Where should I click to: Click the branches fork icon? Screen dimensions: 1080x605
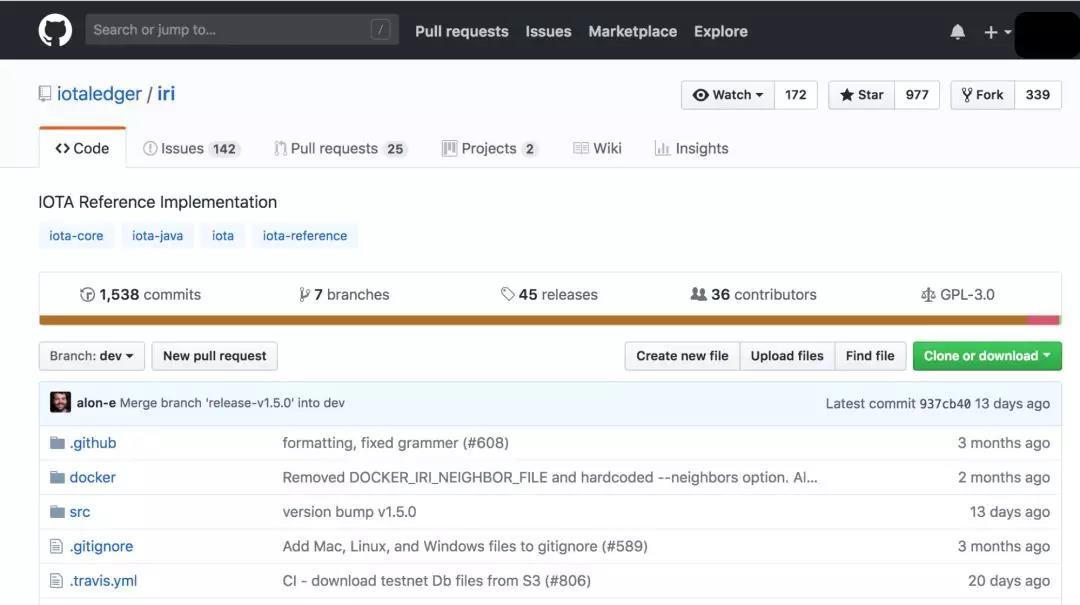(x=304, y=295)
